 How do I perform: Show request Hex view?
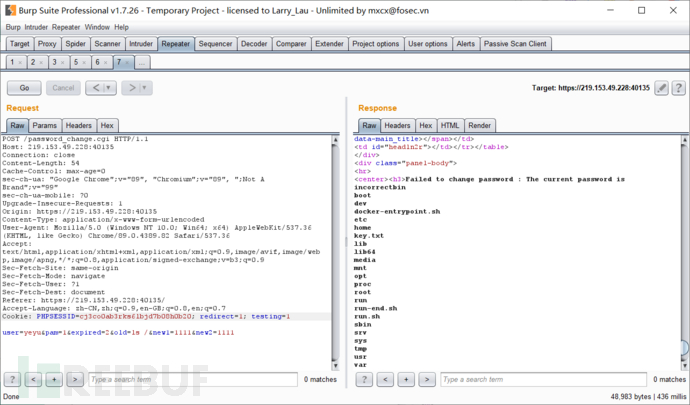coord(107,125)
